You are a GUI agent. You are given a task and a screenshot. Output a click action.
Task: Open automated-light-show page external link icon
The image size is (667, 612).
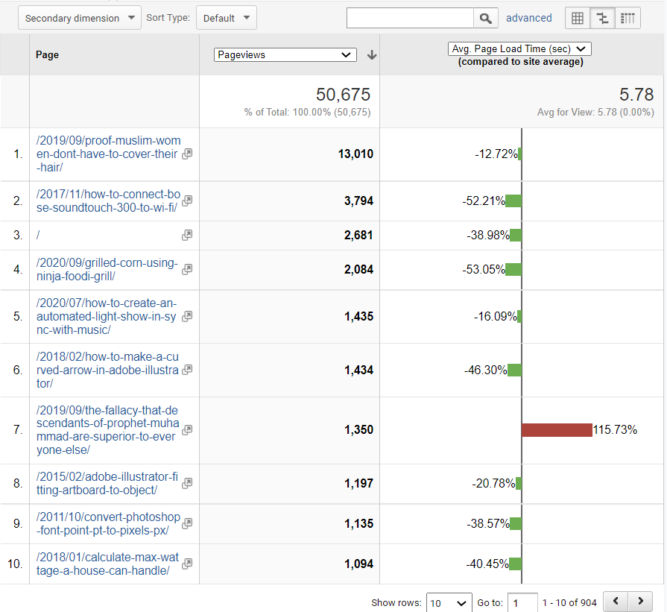[187, 316]
